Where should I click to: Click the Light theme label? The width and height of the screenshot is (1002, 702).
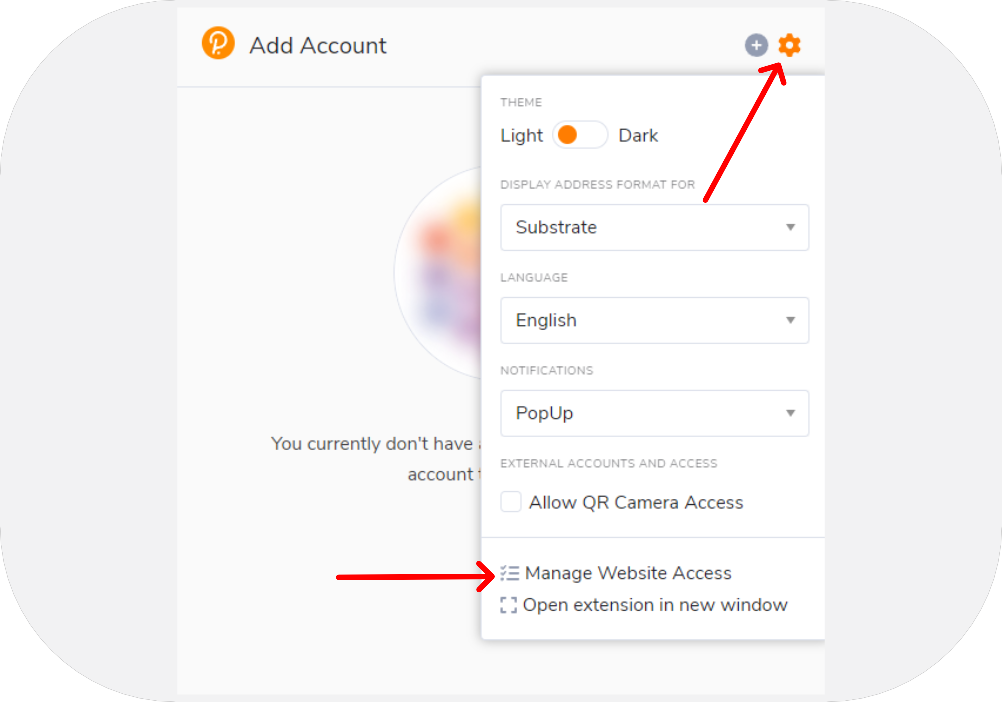coord(522,136)
